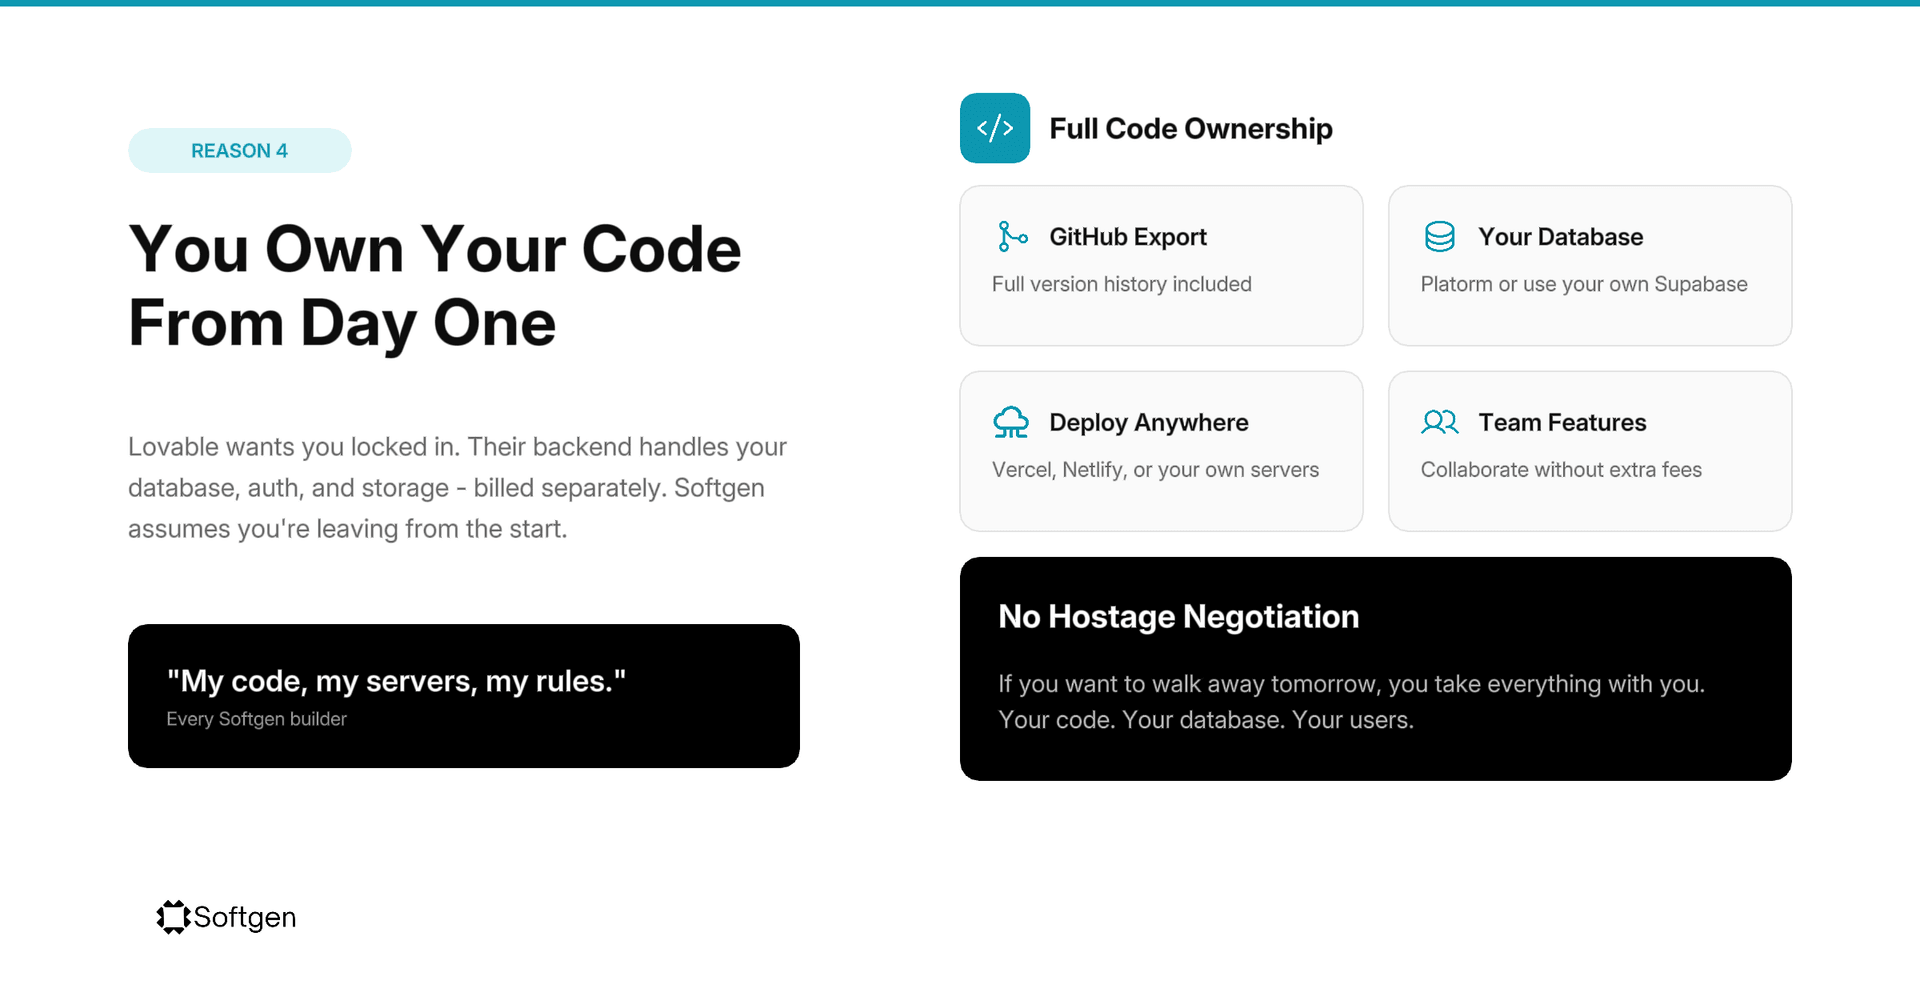Select the GitHub Export branch icon
This screenshot has width=1920, height=1005.
pyautogui.click(x=1012, y=237)
